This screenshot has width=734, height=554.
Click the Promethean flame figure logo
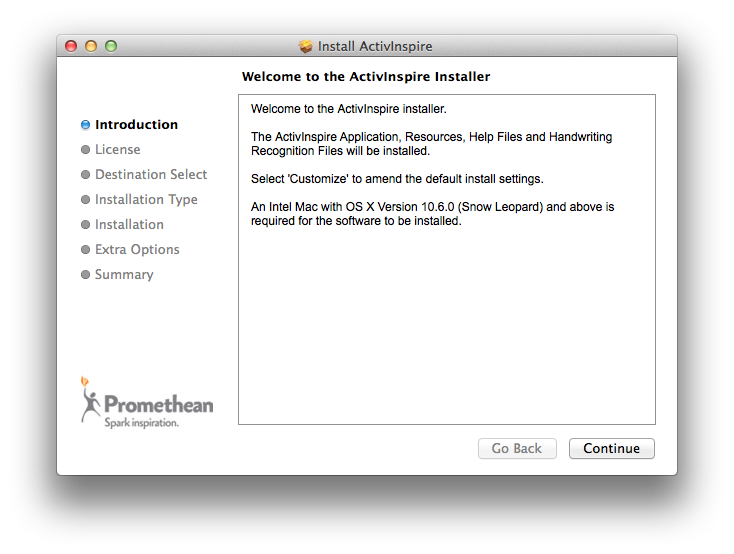[91, 398]
